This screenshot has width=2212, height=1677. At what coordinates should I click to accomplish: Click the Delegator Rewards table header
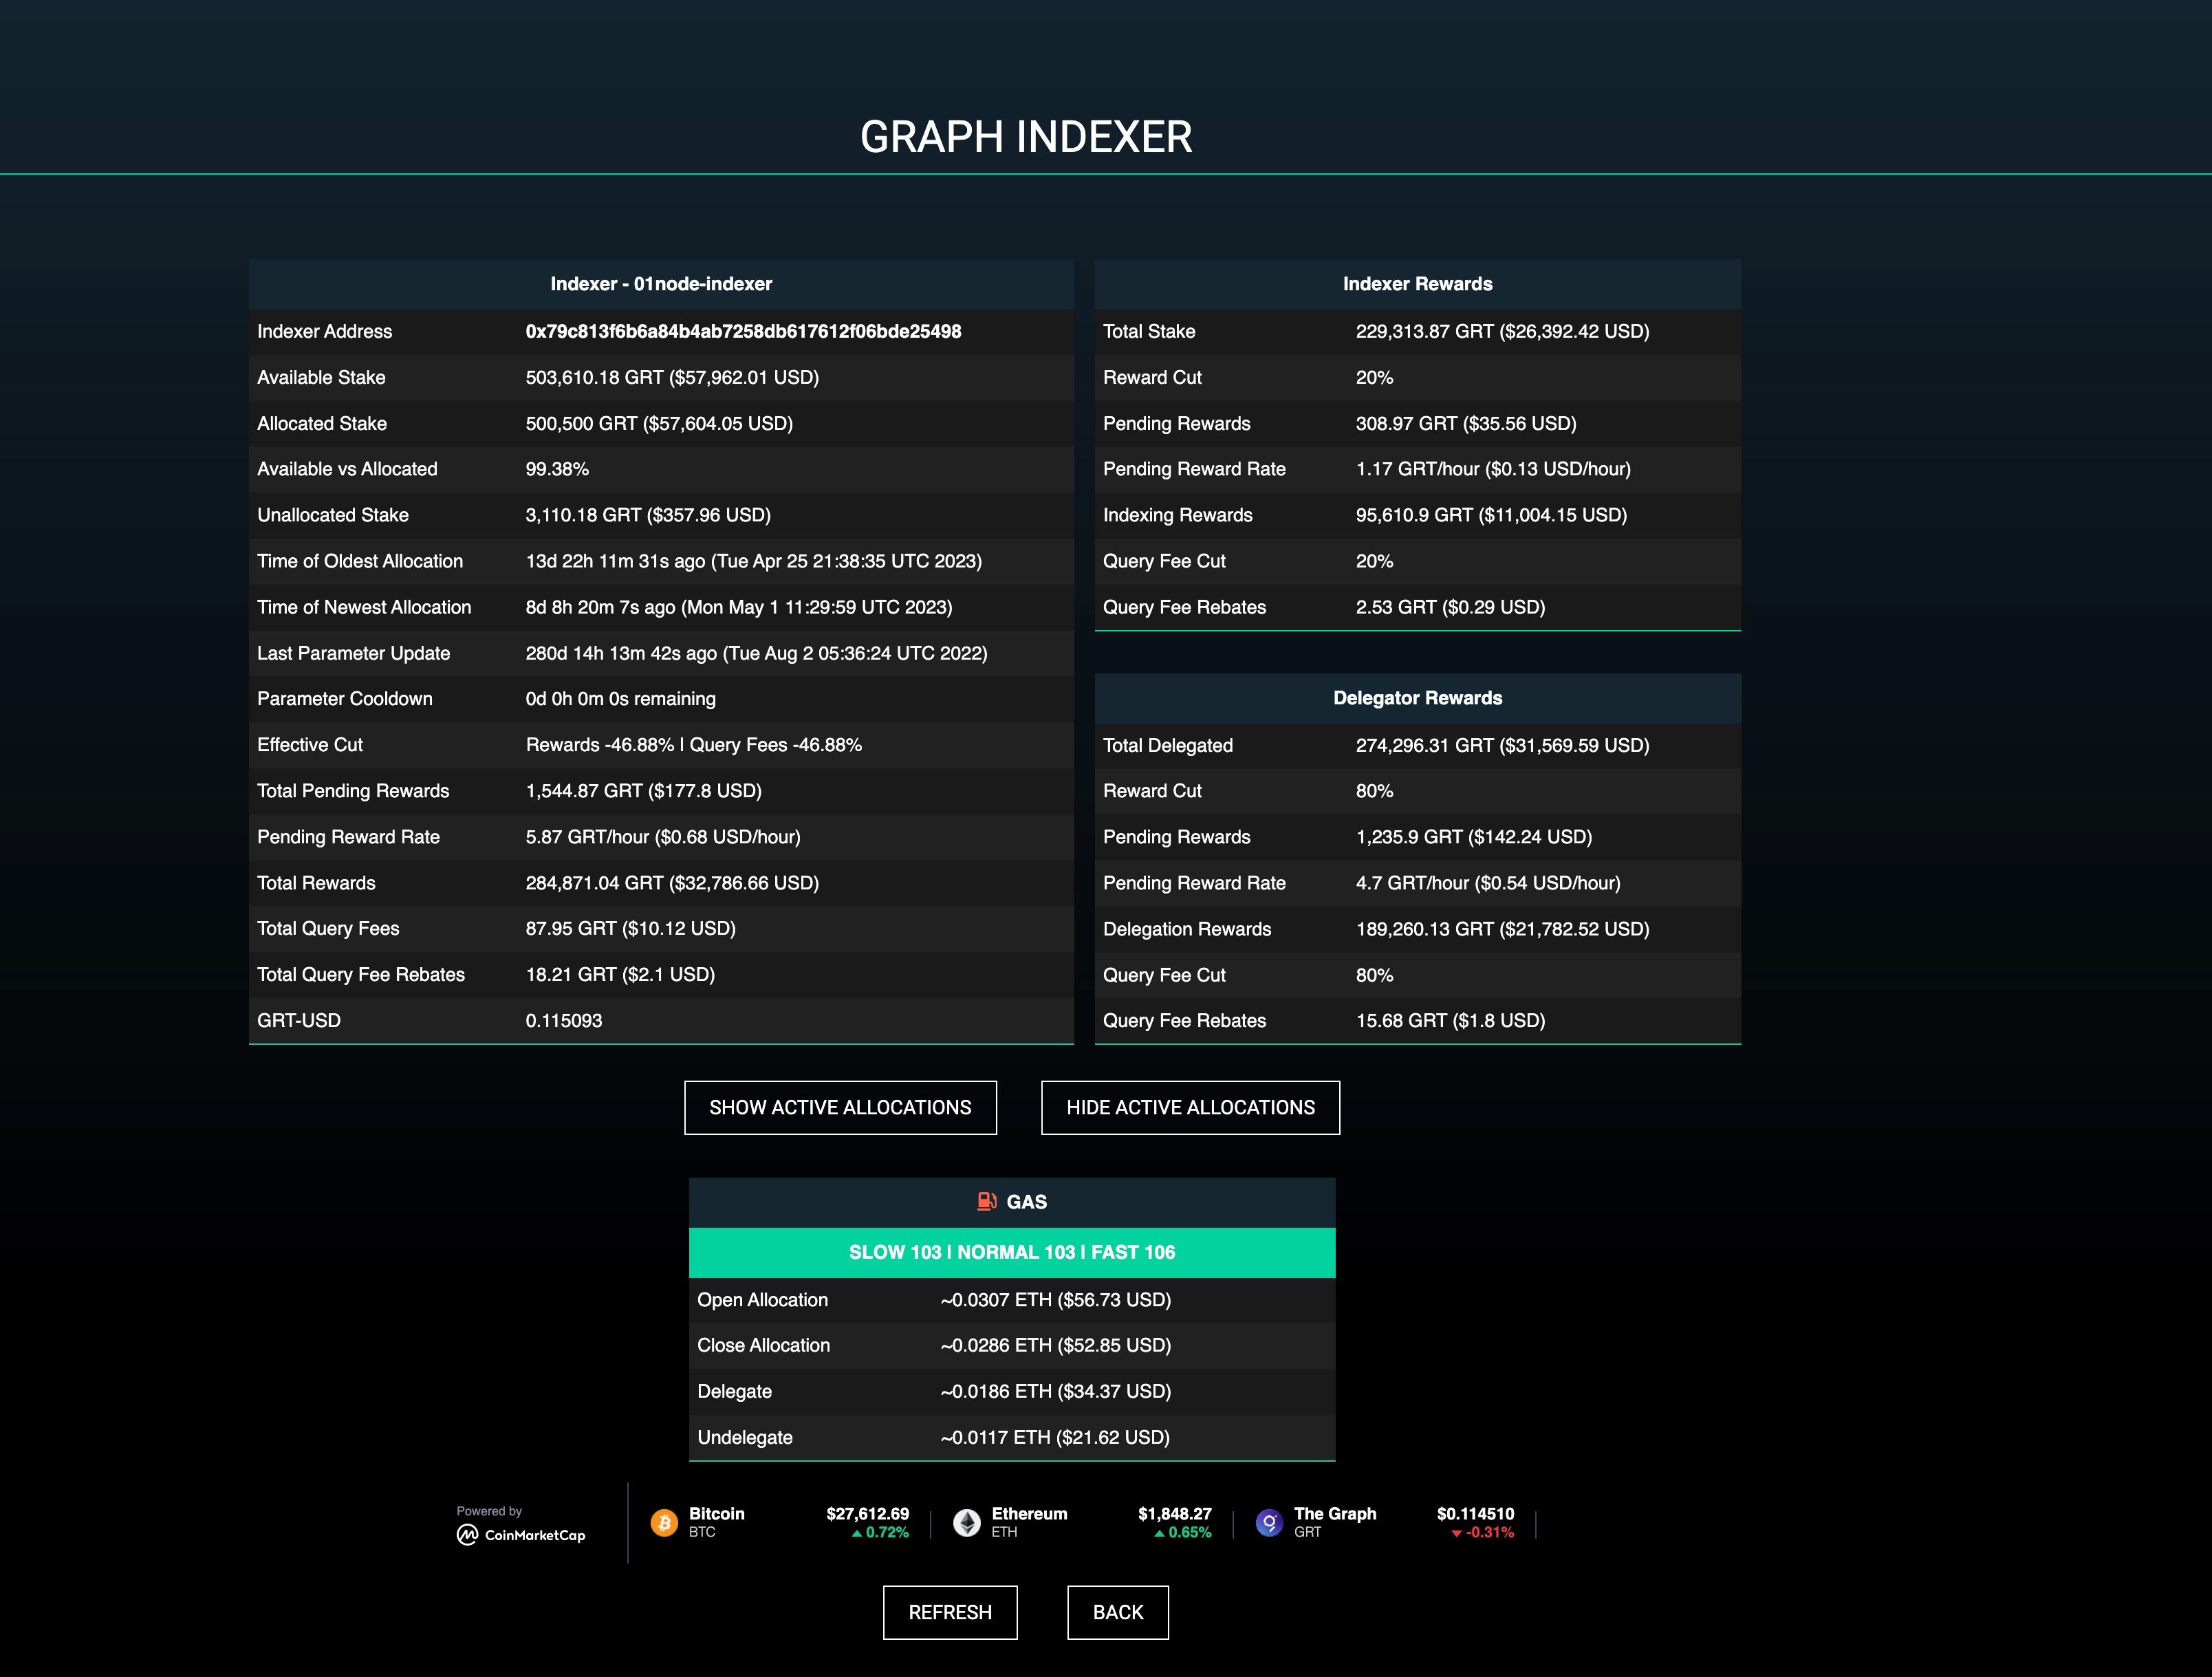pyautogui.click(x=1417, y=698)
